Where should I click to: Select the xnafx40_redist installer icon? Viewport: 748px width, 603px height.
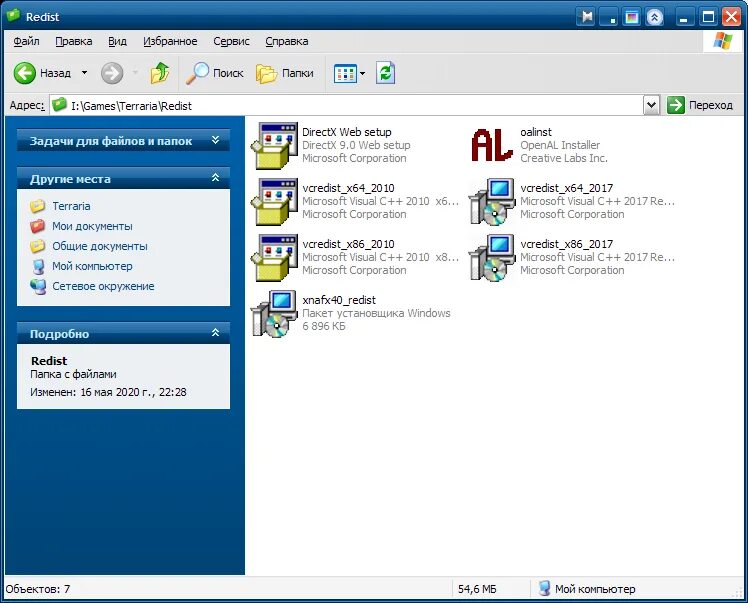click(x=274, y=313)
